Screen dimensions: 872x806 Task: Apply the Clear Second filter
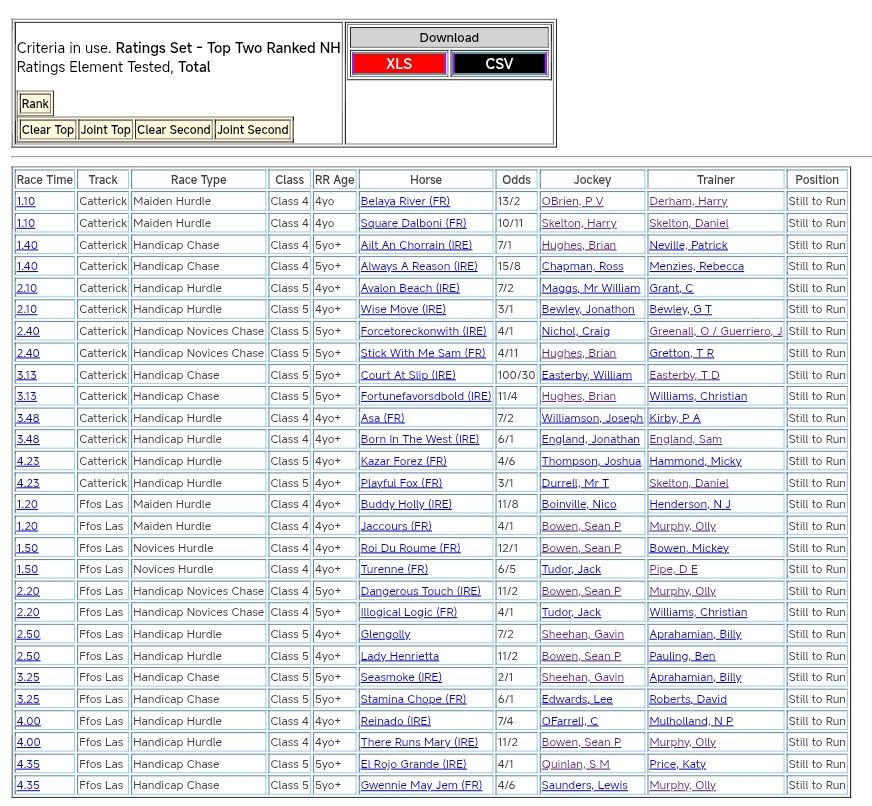click(174, 130)
